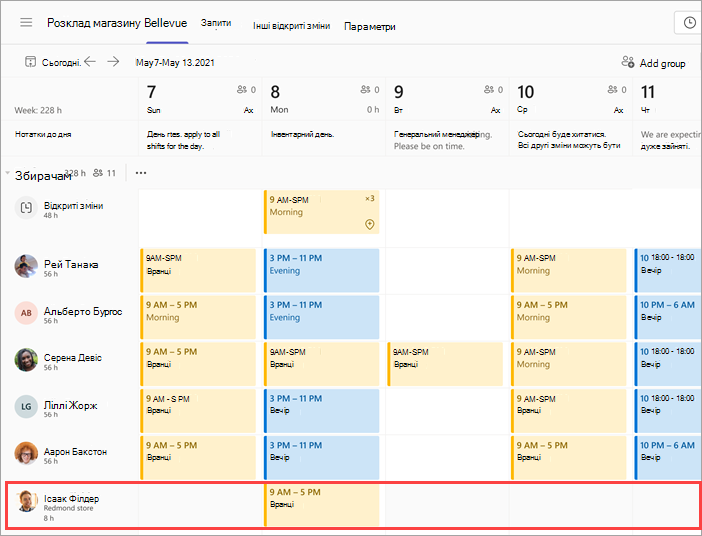The image size is (702, 536).
Task: Click the open shifts clock icon
Action: pos(26,208)
